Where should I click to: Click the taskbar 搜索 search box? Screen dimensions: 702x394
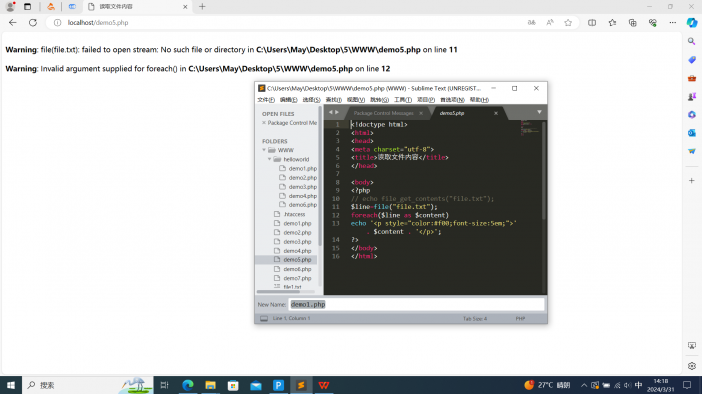[87, 385]
